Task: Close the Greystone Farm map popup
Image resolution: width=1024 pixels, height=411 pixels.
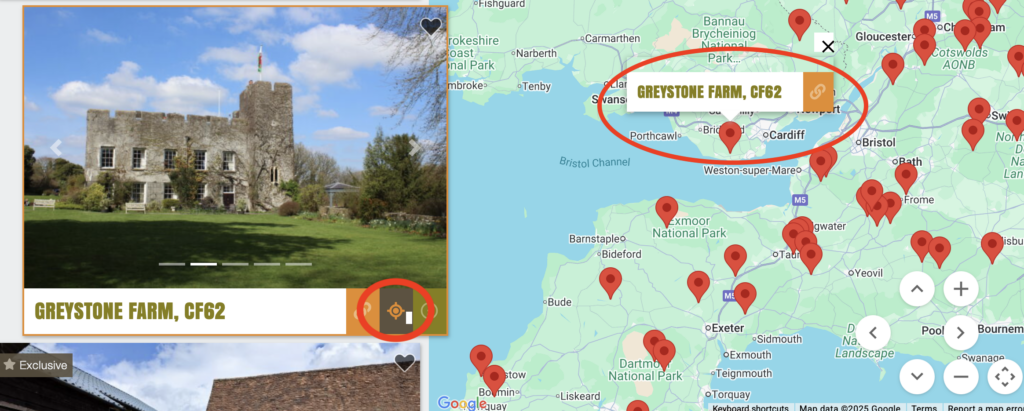Action: click(827, 47)
